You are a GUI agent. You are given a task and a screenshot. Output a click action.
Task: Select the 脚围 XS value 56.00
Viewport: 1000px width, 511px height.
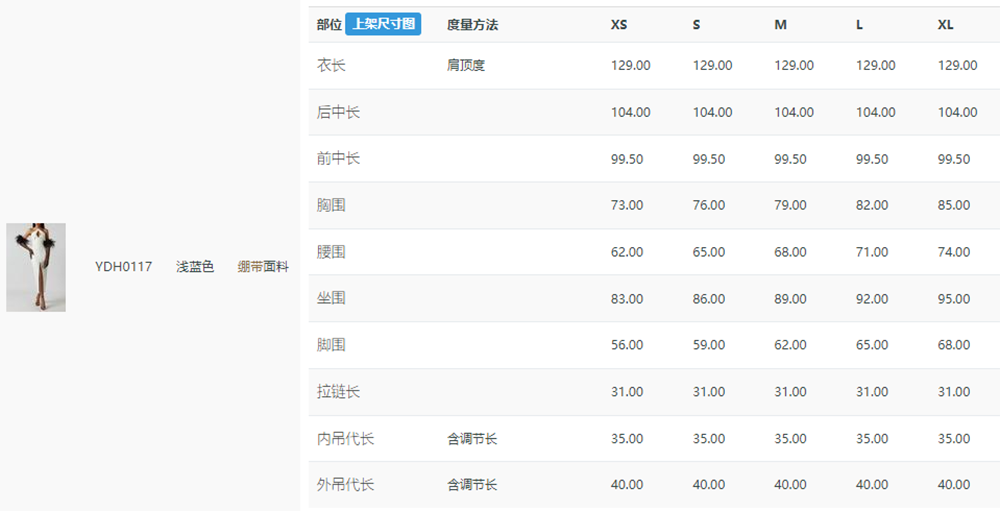(627, 344)
